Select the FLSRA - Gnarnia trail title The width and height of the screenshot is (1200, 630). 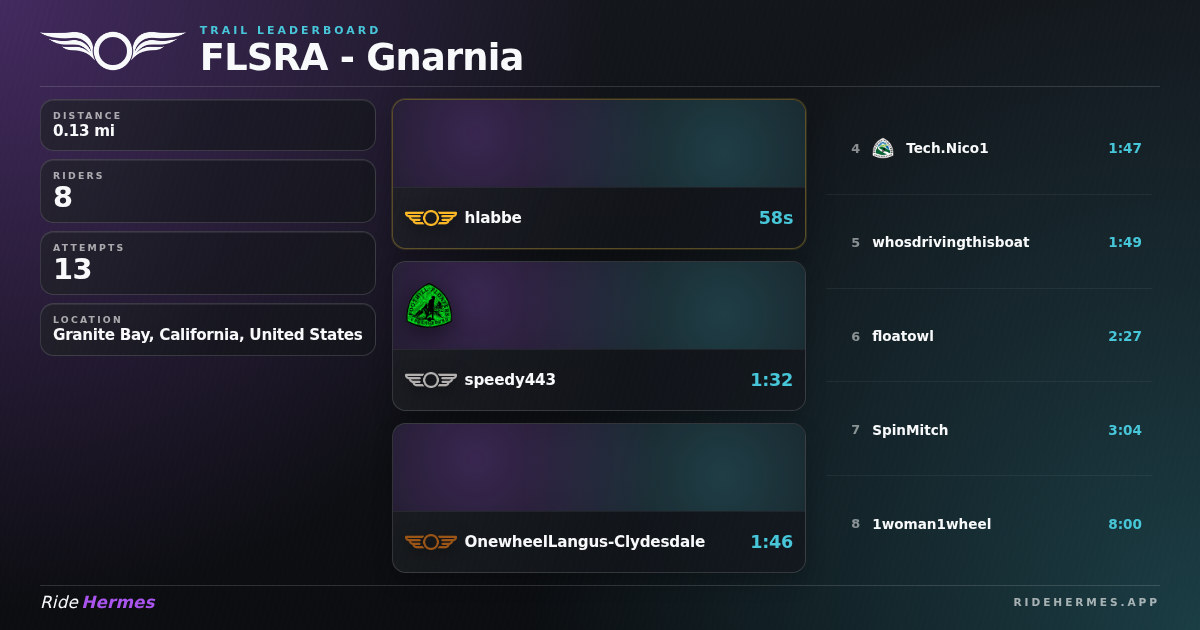(362, 57)
